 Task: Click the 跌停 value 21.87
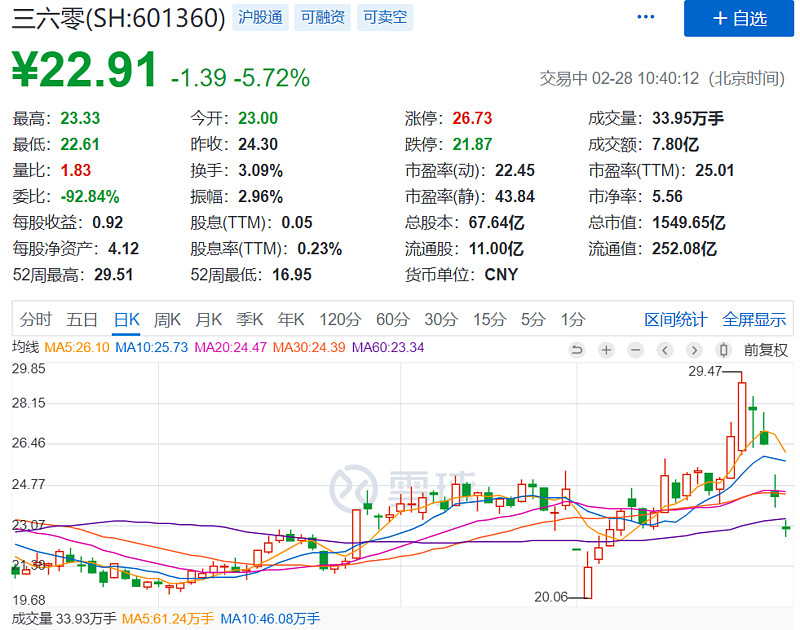(x=472, y=144)
